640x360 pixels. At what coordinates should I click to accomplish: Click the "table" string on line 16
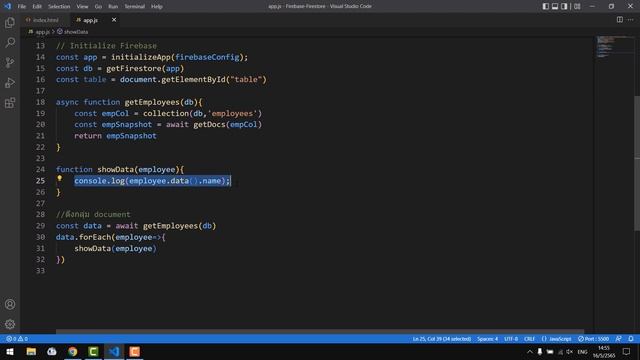click(246, 80)
